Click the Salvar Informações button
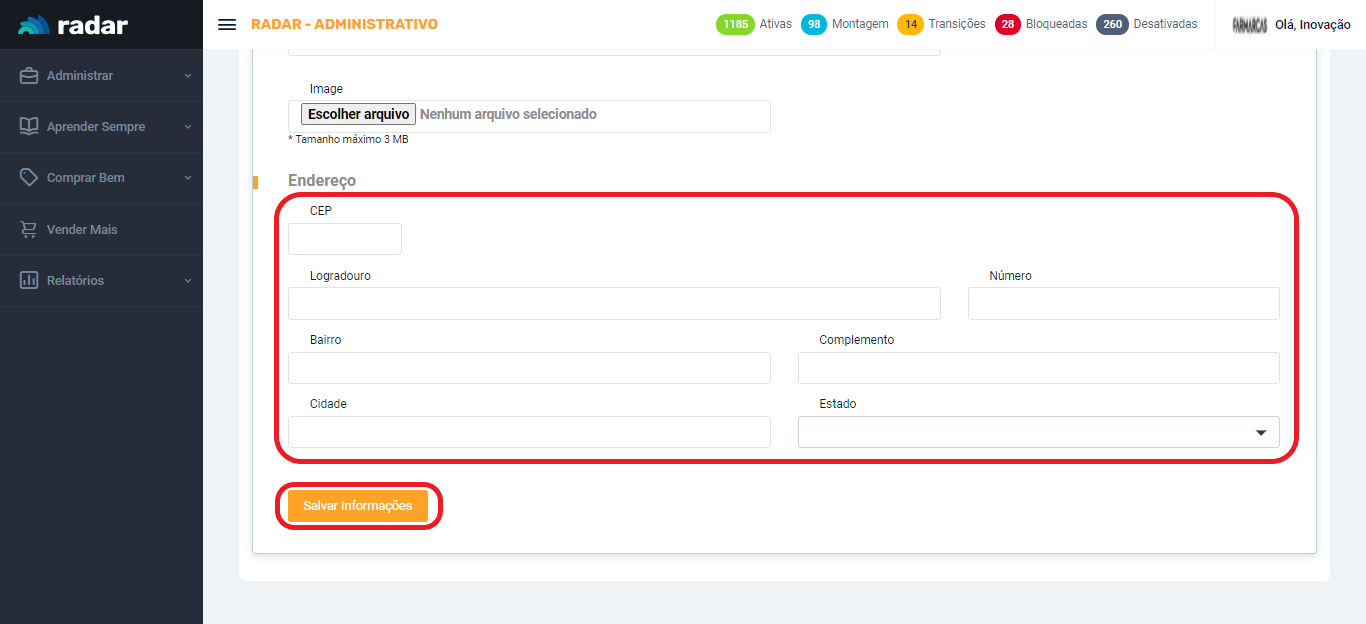1366x624 pixels. point(358,506)
